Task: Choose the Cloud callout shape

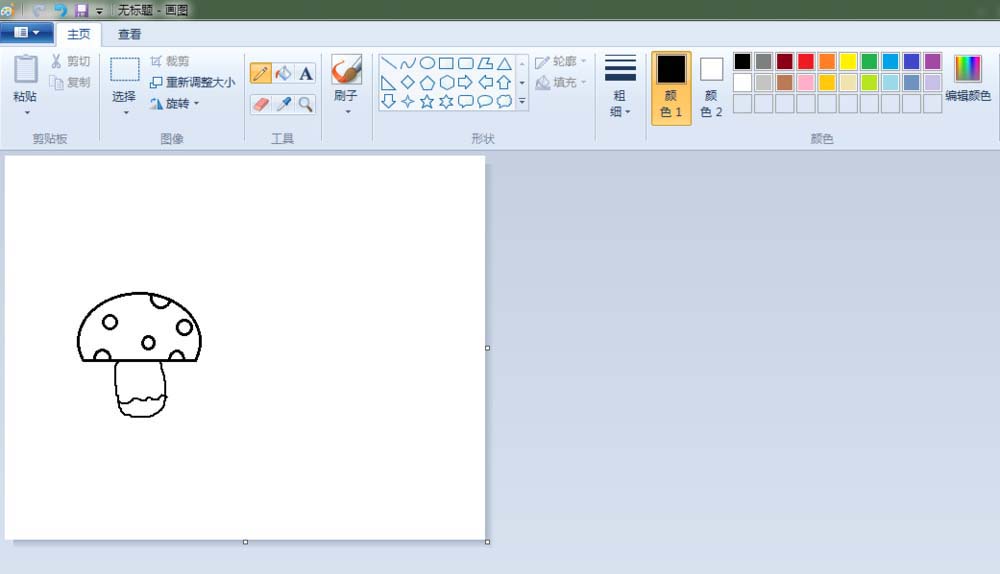Action: [x=504, y=101]
